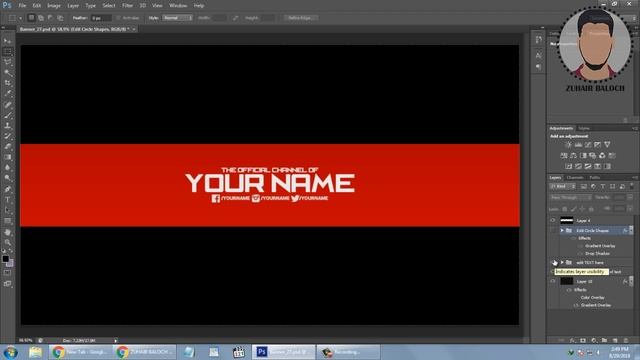This screenshot has height=360, width=640.
Task: Select the Magic Wand tool
Action: pyautogui.click(x=7, y=73)
